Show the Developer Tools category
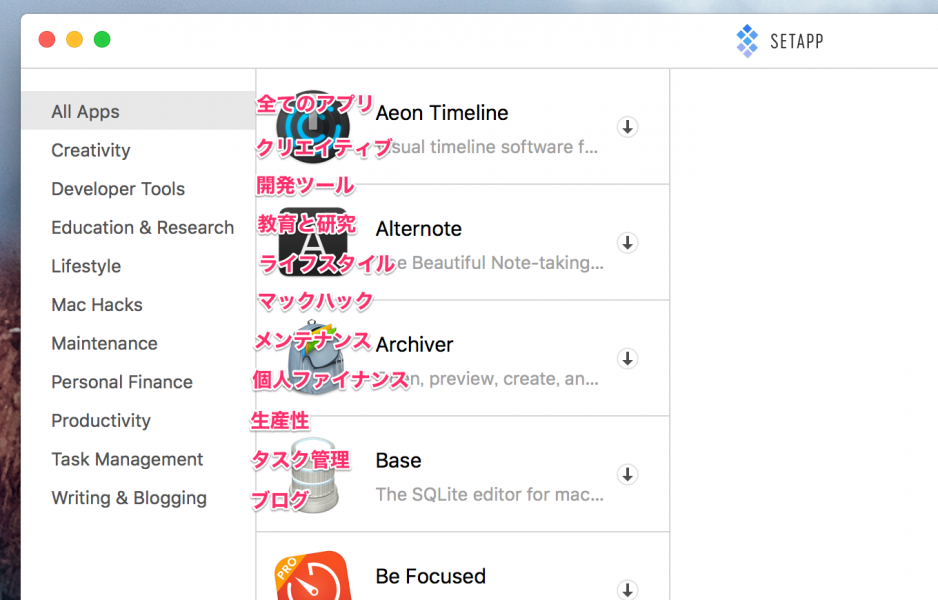 click(118, 189)
